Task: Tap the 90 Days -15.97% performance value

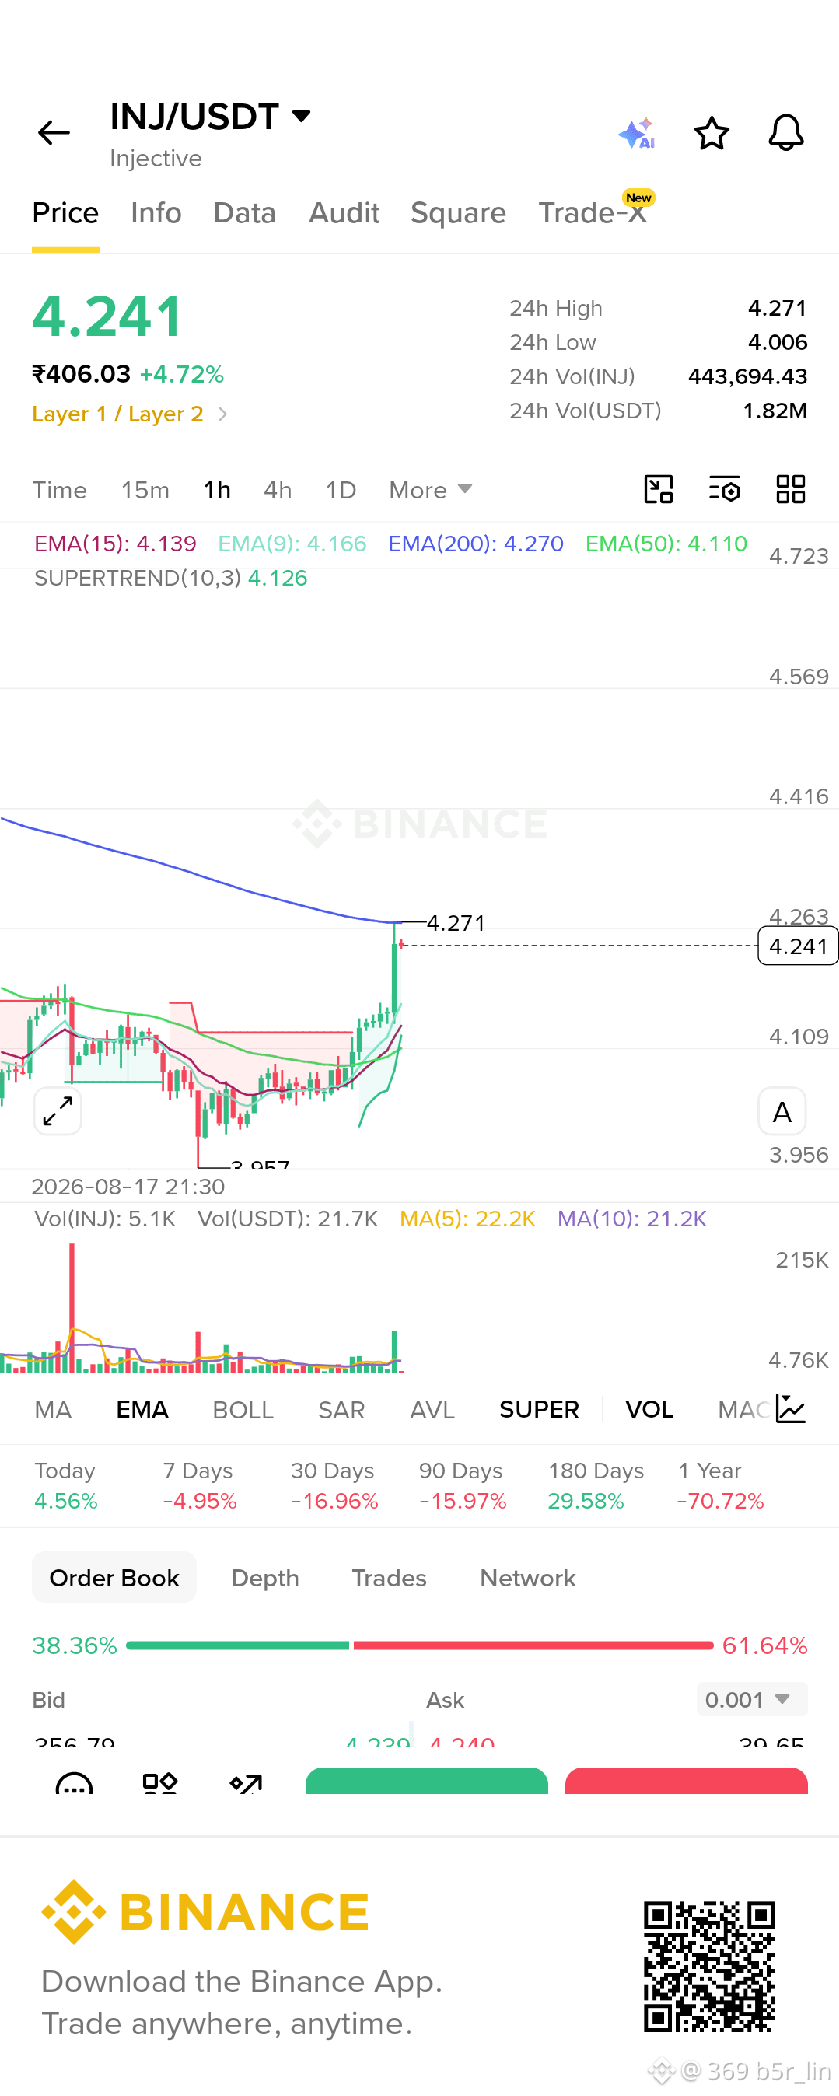Action: pyautogui.click(x=463, y=1502)
